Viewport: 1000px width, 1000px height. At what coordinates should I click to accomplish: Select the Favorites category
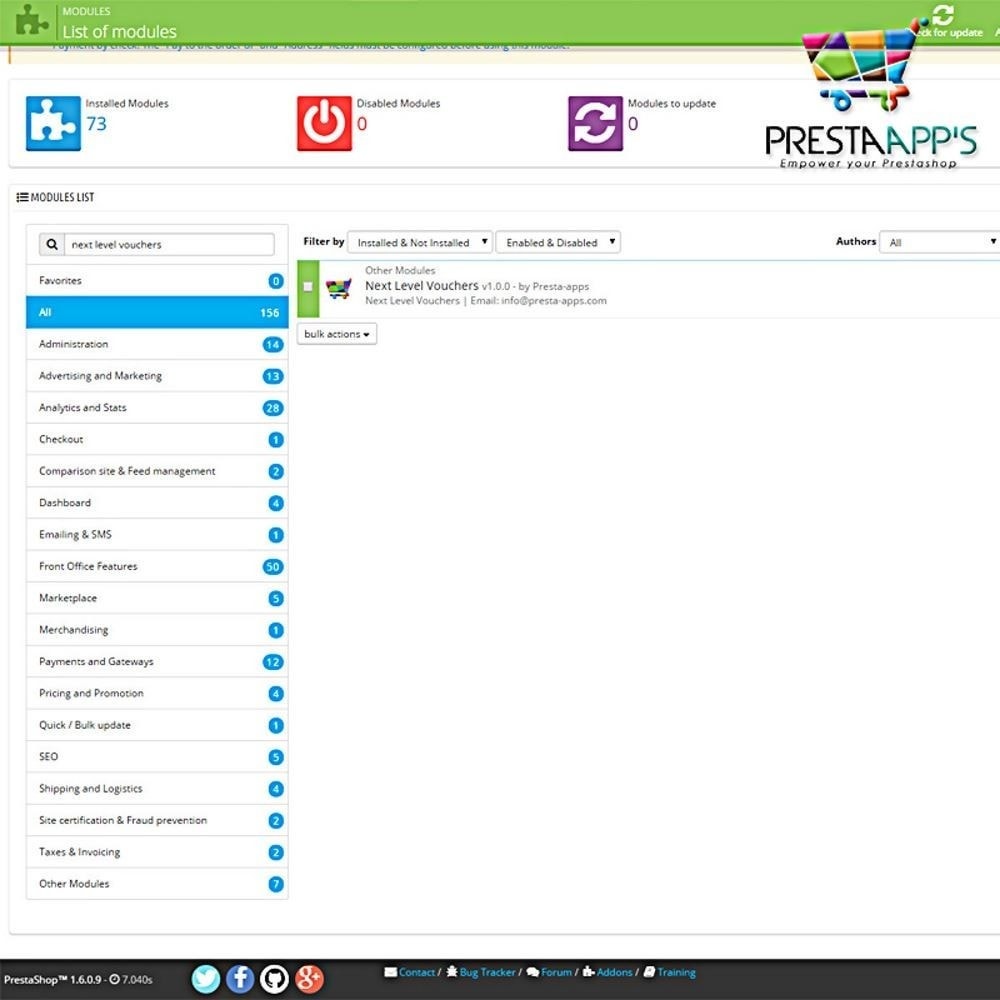pyautogui.click(x=157, y=281)
